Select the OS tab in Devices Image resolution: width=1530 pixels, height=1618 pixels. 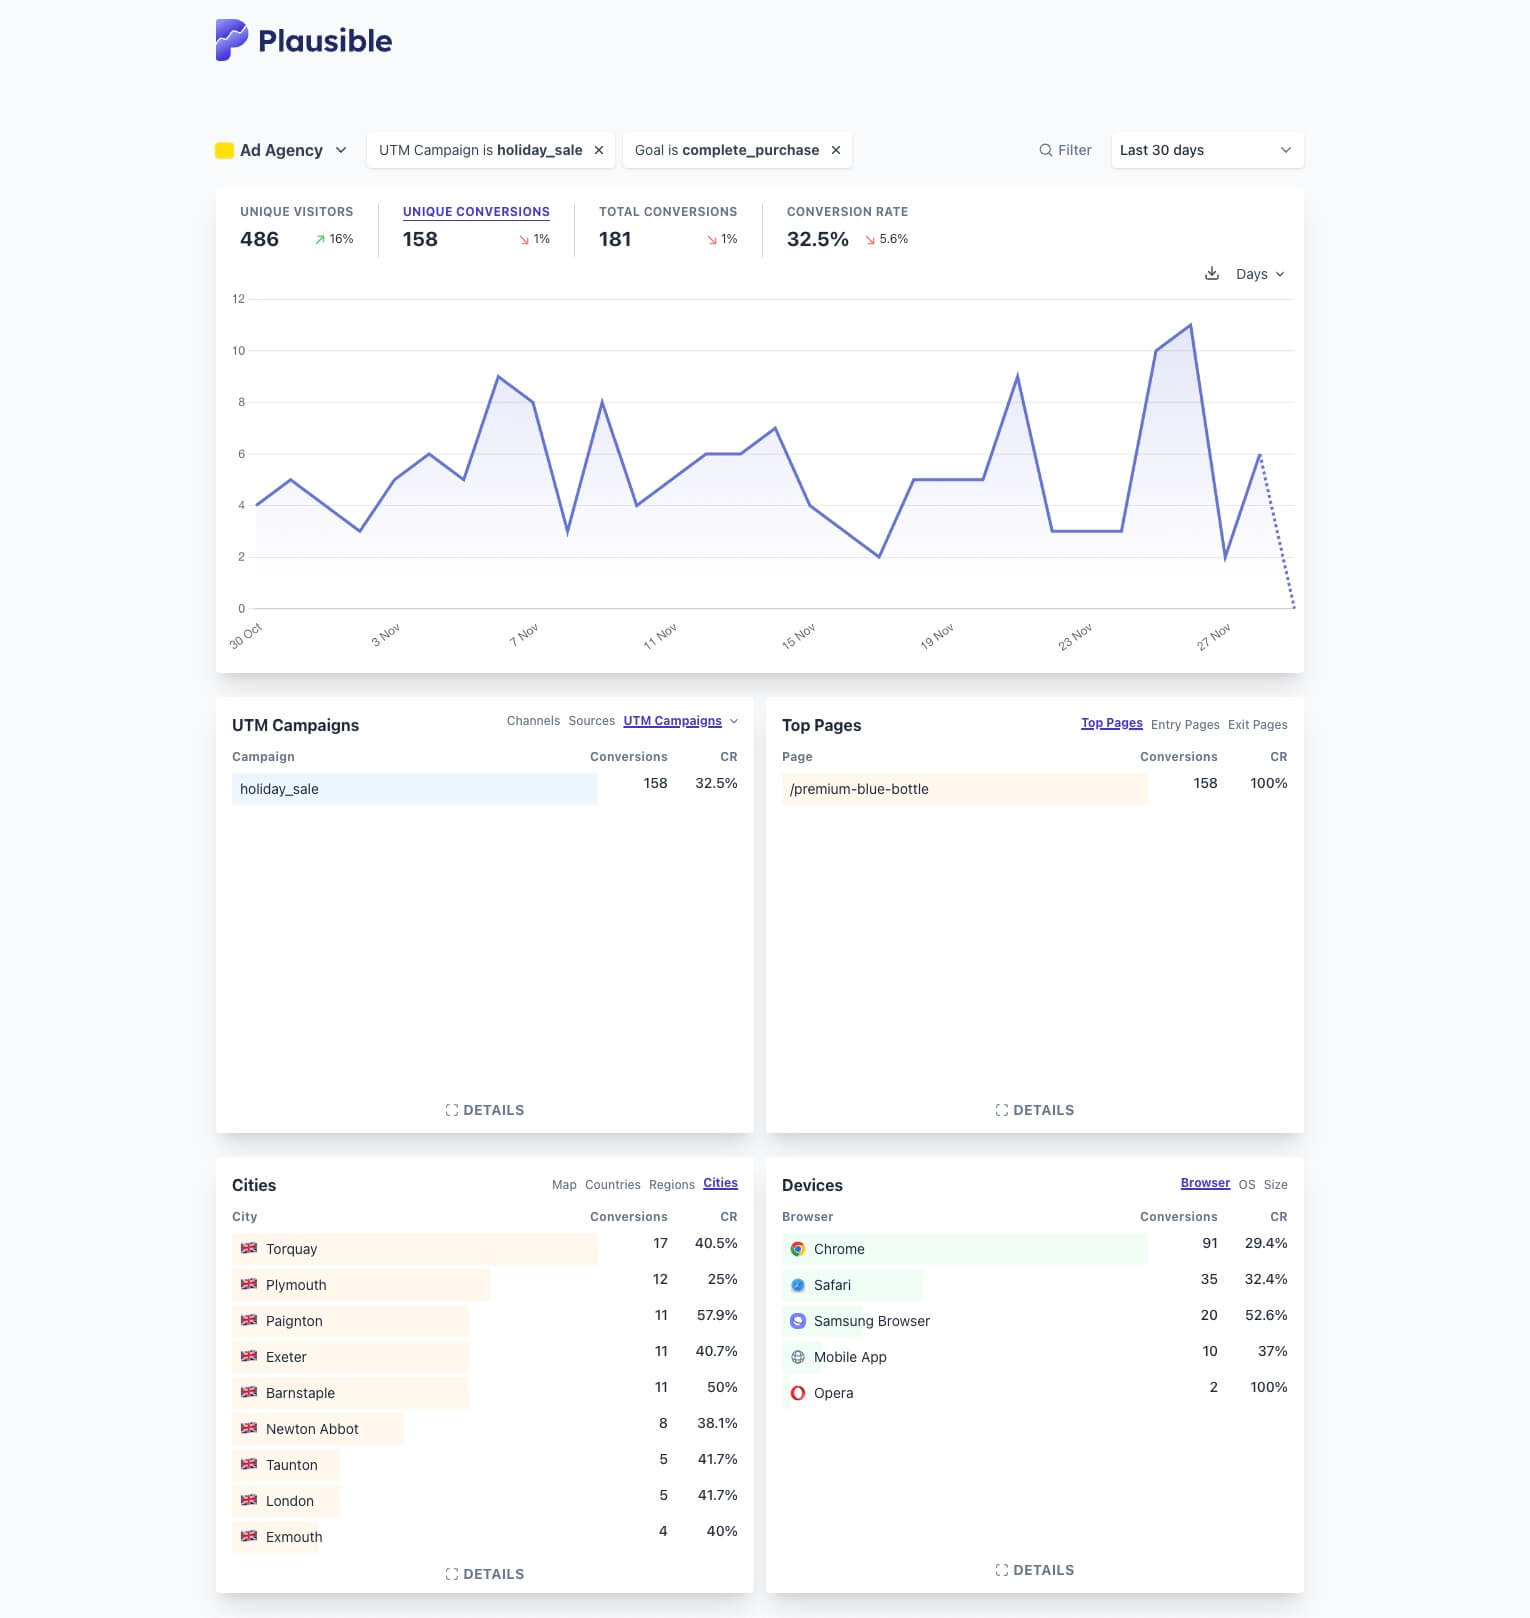[x=1246, y=1184]
